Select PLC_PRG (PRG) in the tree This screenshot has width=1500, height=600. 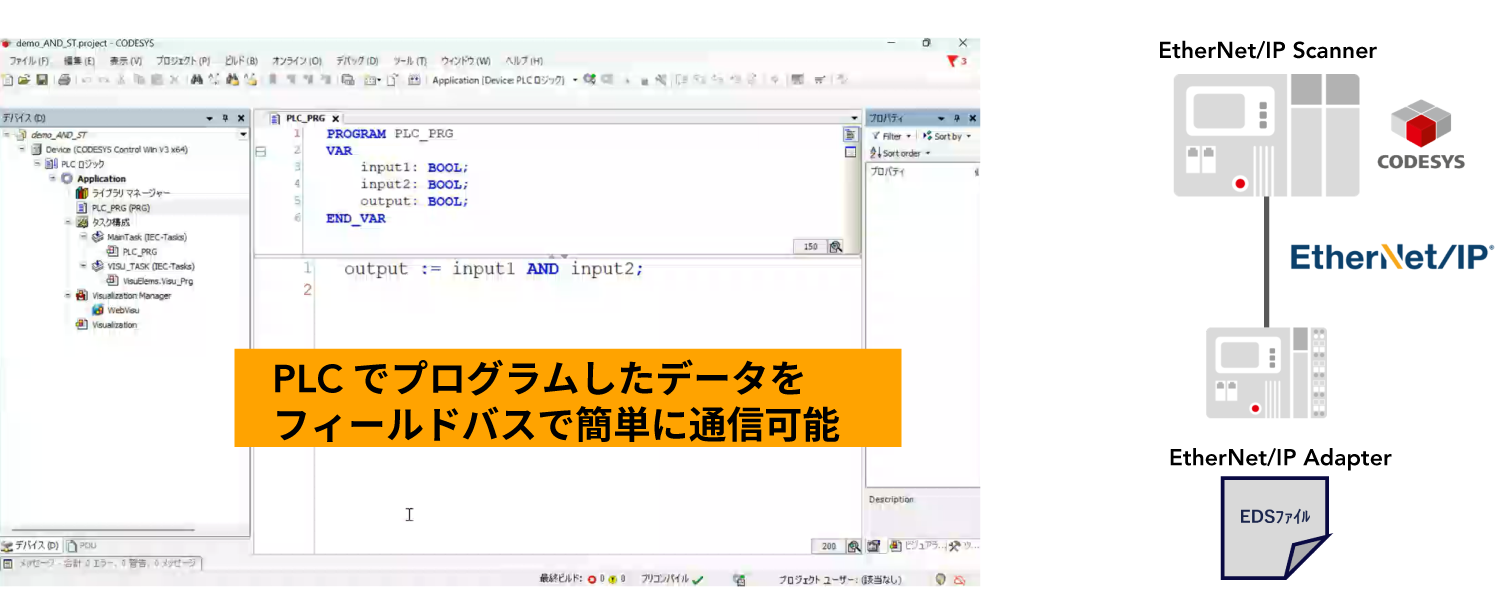(x=119, y=207)
